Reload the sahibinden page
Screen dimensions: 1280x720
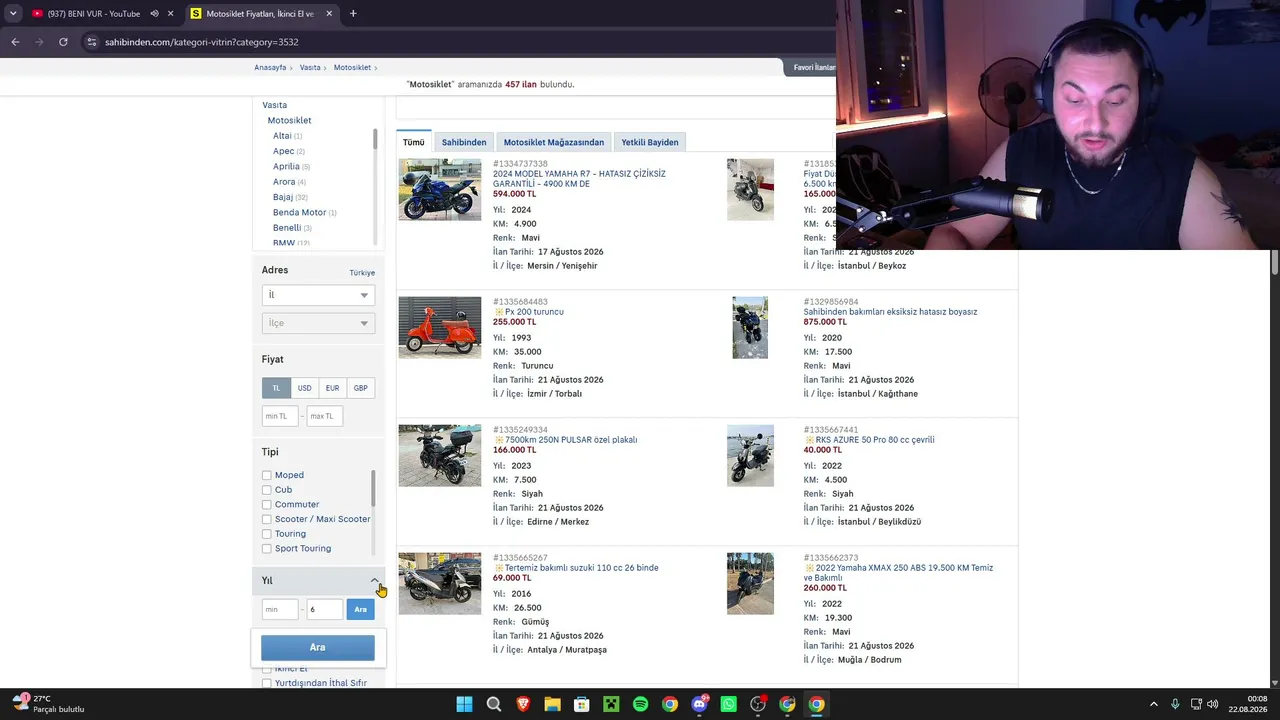63,42
